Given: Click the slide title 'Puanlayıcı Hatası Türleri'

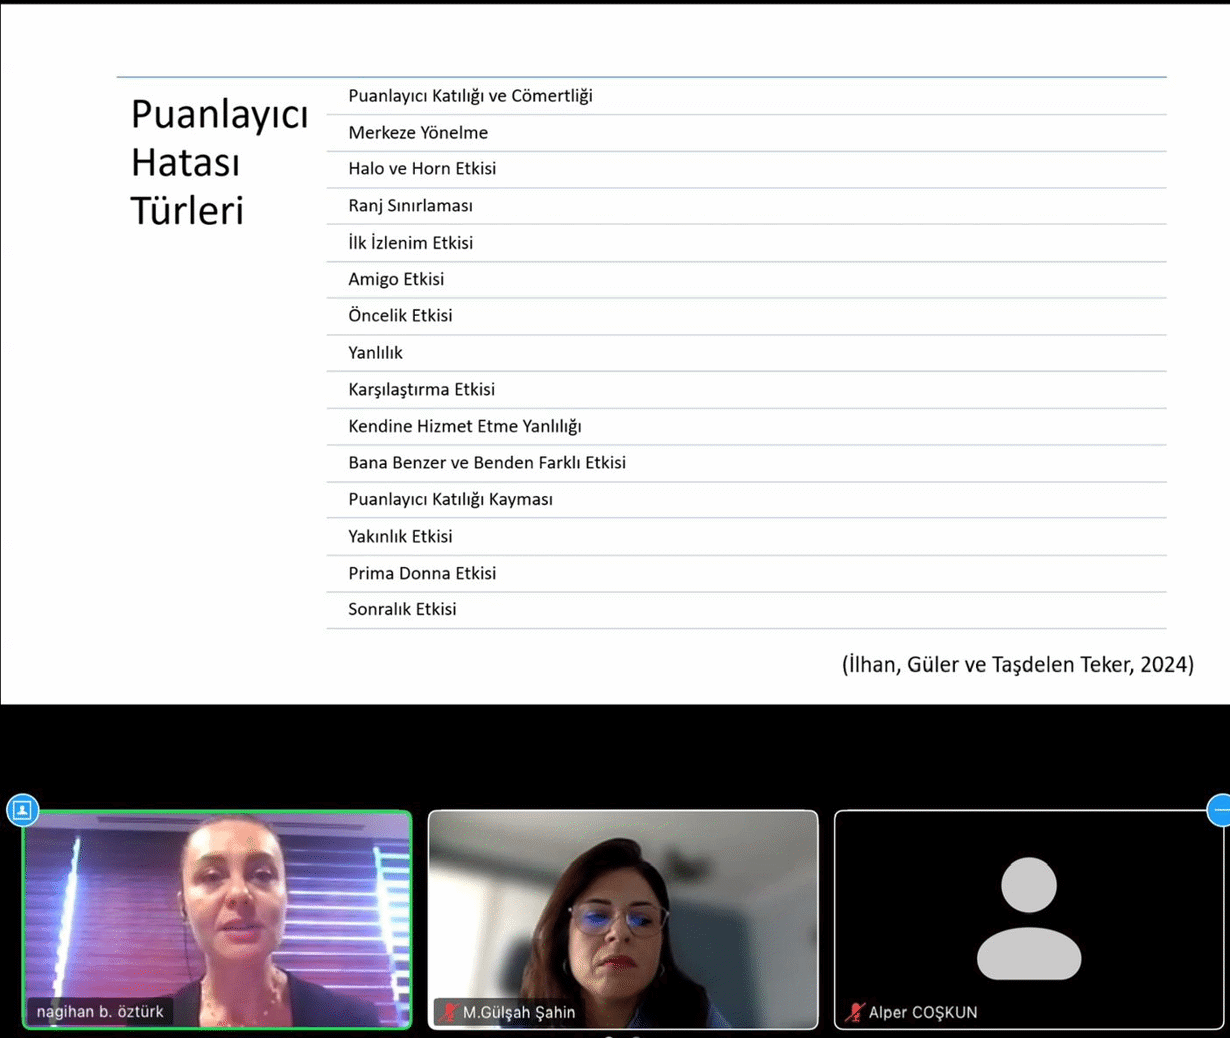Looking at the screenshot, I should (219, 162).
